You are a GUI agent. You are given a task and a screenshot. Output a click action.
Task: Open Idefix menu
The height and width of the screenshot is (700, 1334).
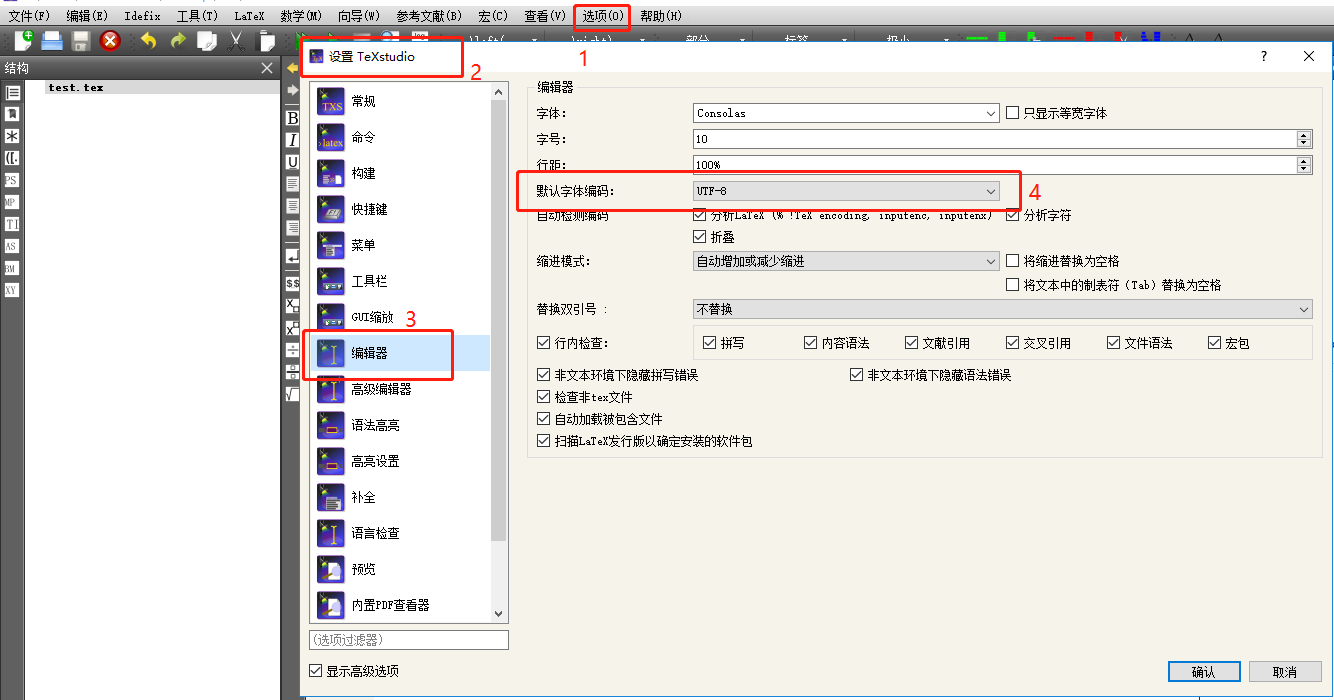pyautogui.click(x=143, y=16)
